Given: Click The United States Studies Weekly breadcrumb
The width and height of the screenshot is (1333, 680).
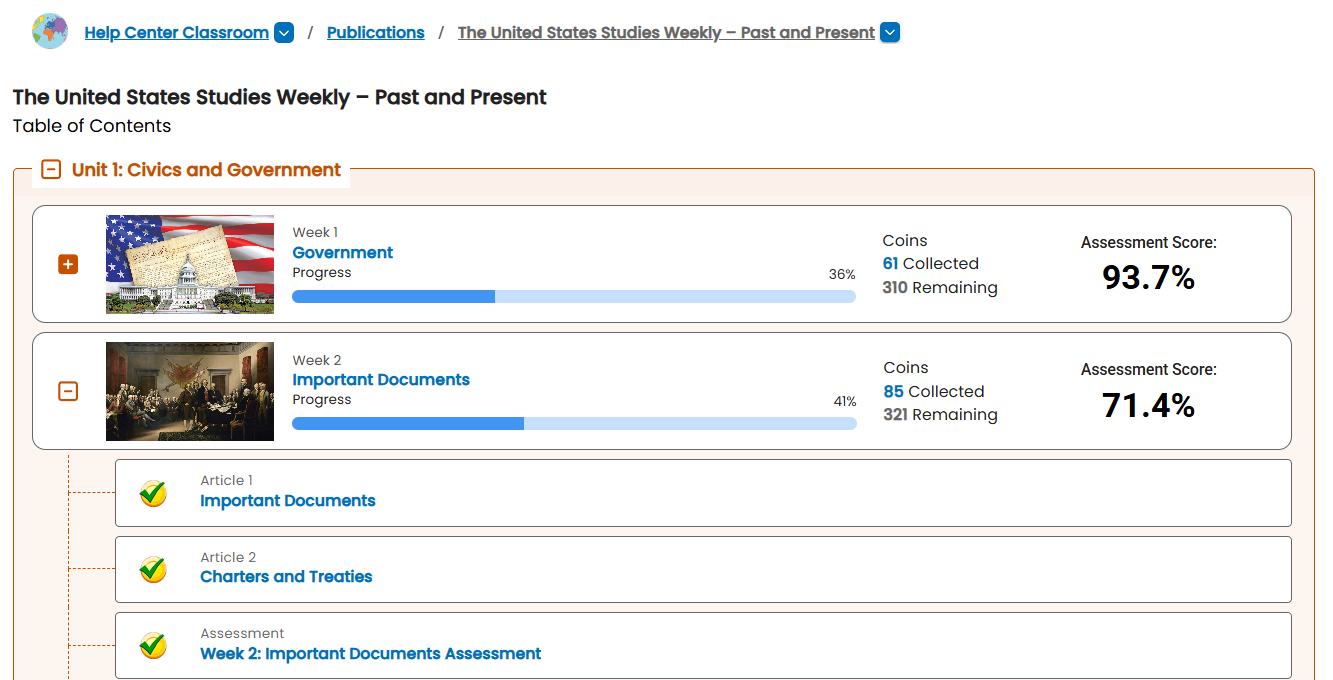Looking at the screenshot, I should pos(666,33).
